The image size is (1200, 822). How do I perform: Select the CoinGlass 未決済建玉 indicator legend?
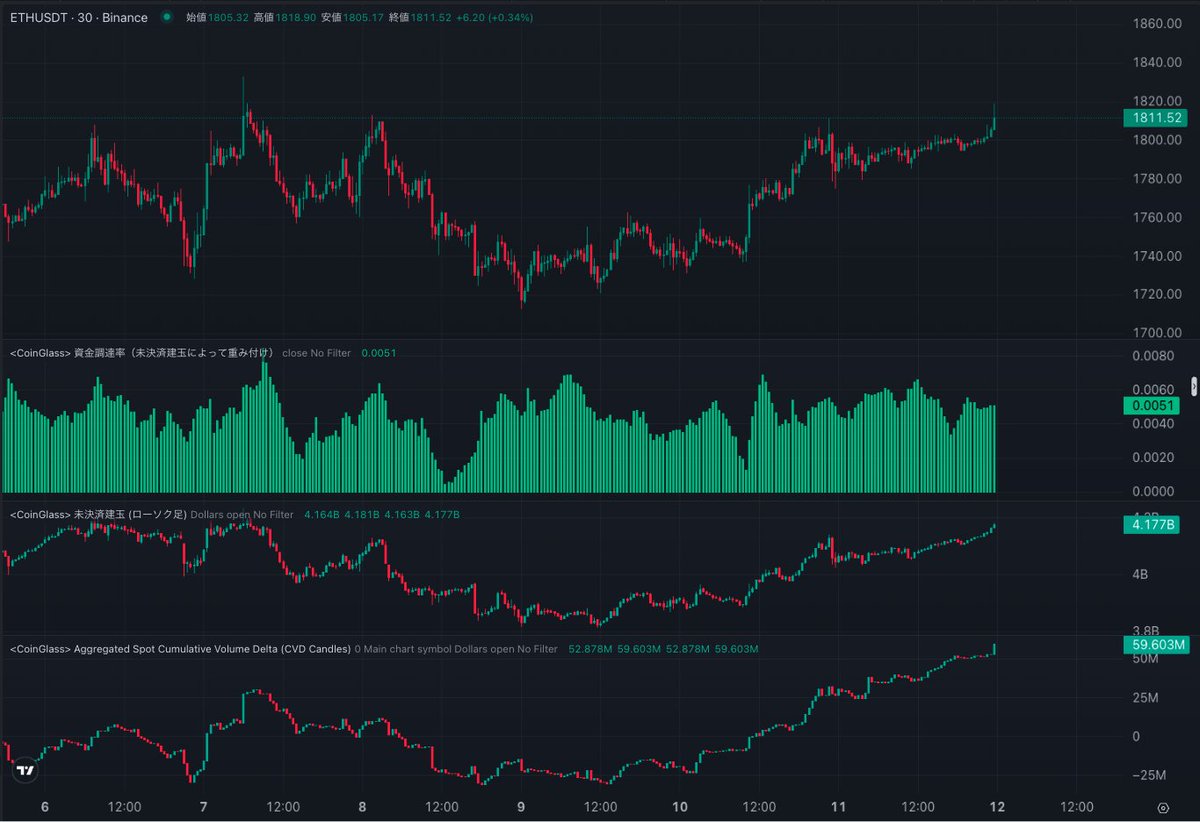click(x=97, y=514)
